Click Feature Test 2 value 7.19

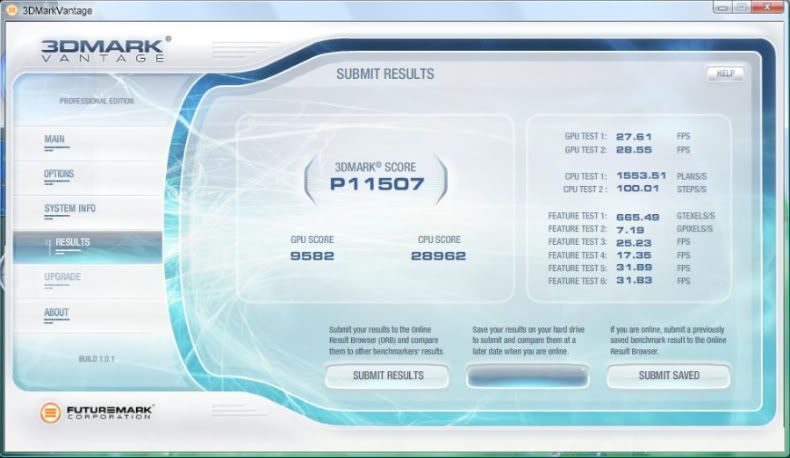pyautogui.click(x=630, y=230)
